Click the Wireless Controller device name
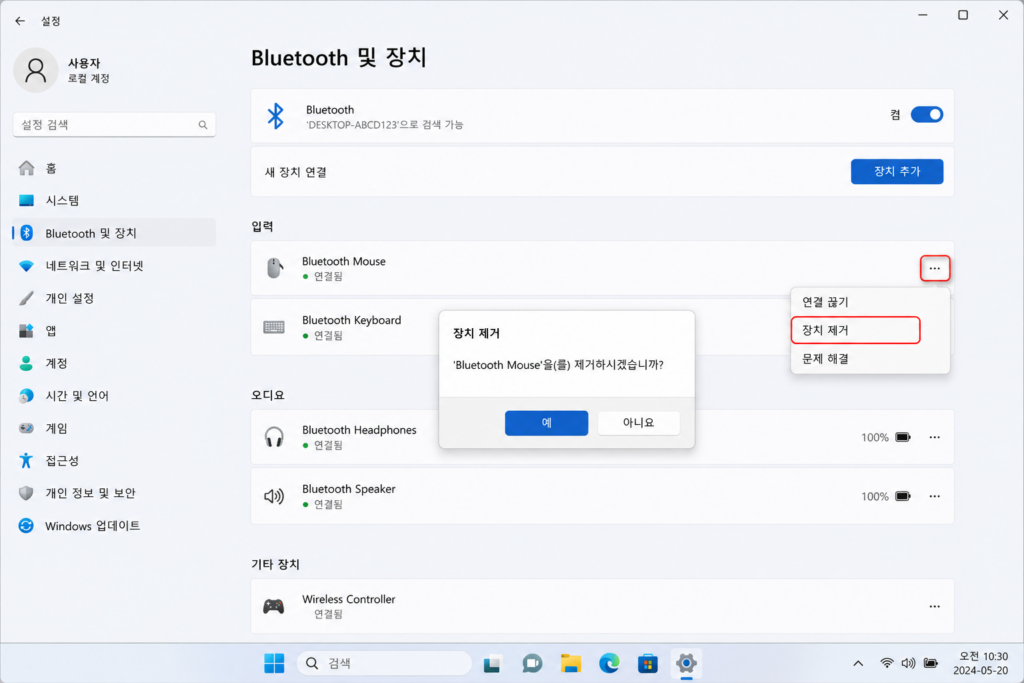Viewport: 1024px width, 683px height. pos(349,599)
